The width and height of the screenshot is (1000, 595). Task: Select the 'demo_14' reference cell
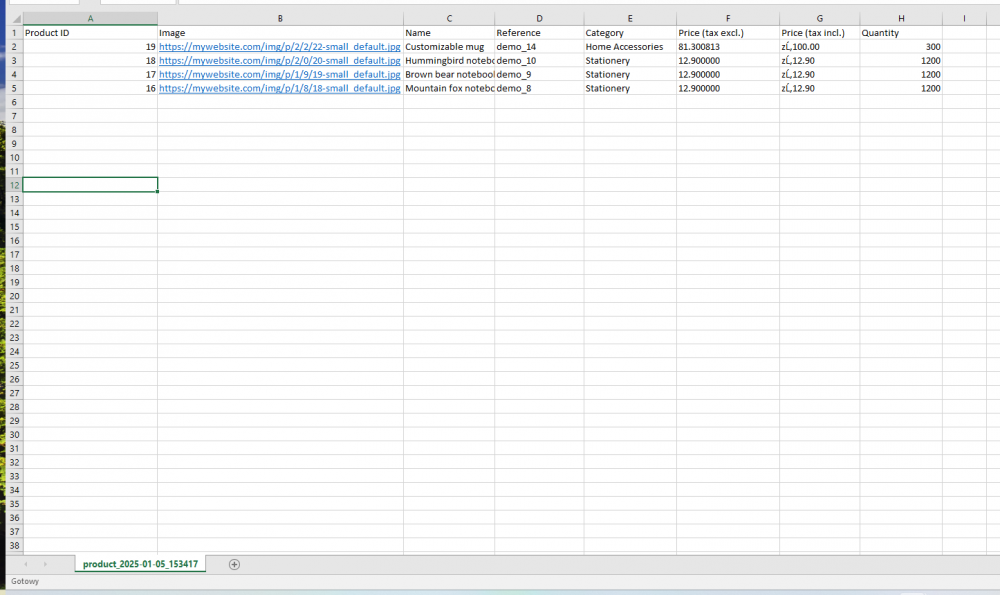click(x=539, y=47)
